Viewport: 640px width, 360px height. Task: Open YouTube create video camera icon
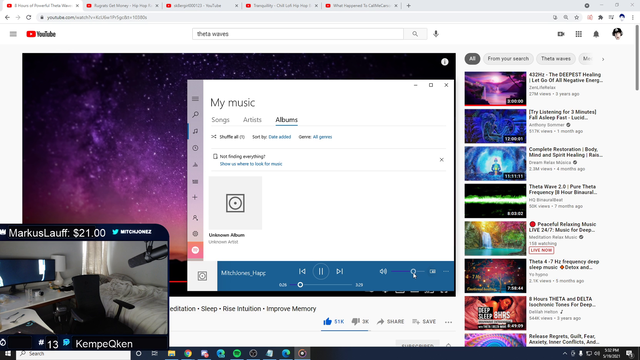coord(561,34)
